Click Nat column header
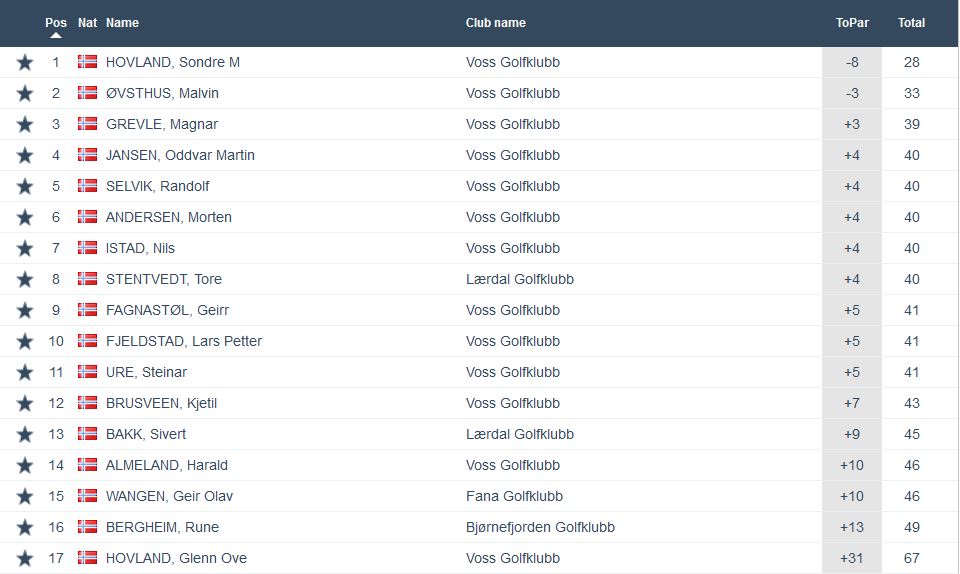The height and width of the screenshot is (574, 960). click(87, 23)
